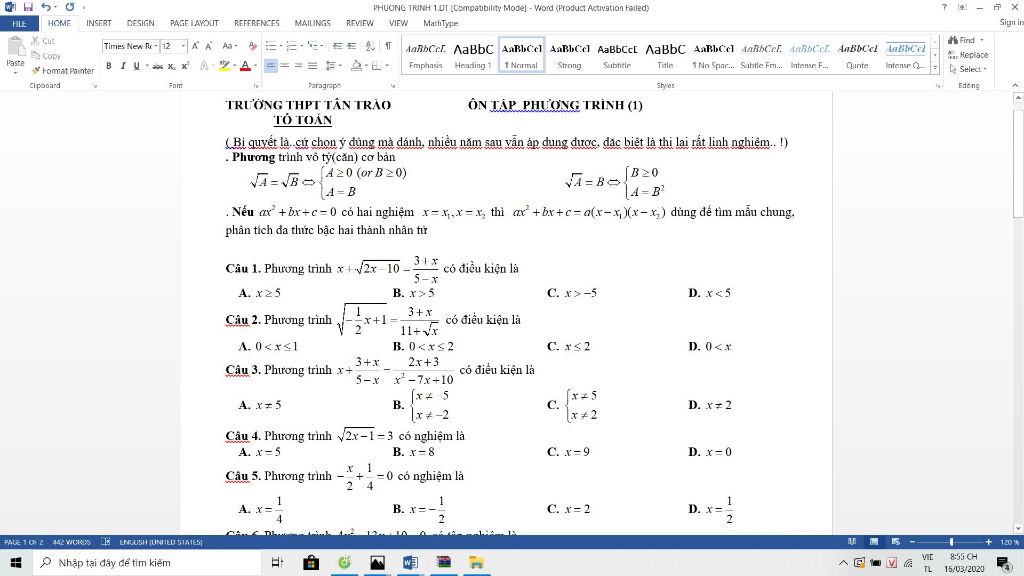The image size is (1024, 576).
Task: Toggle Bold formatting
Action: (108, 65)
